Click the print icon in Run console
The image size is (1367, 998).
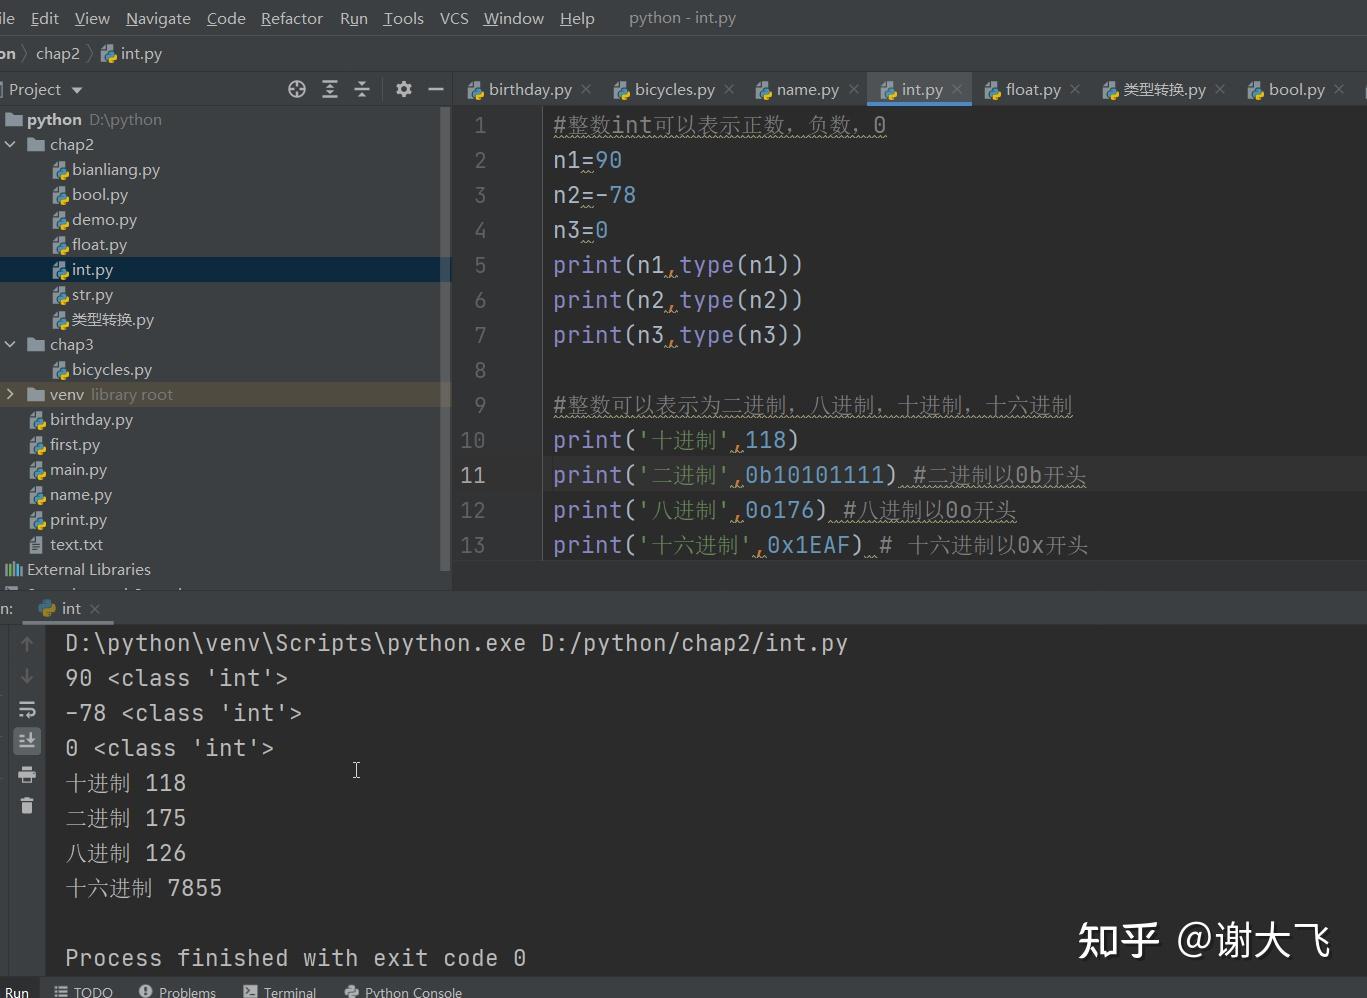27,775
